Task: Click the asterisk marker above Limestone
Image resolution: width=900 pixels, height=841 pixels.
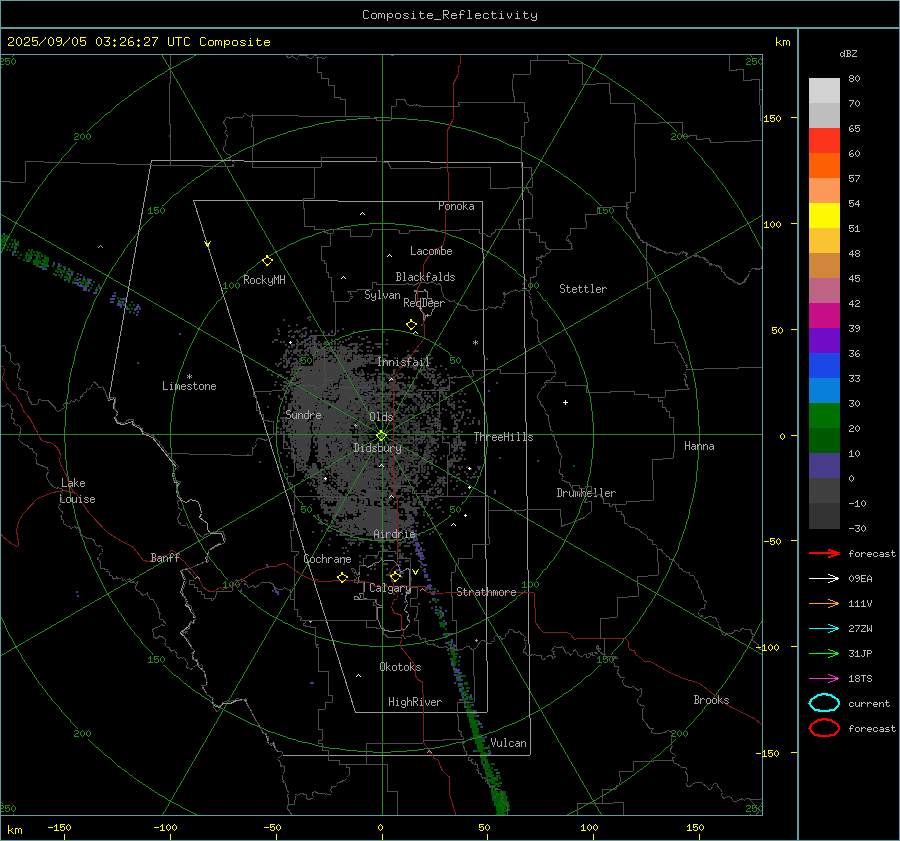Action: (x=189, y=377)
